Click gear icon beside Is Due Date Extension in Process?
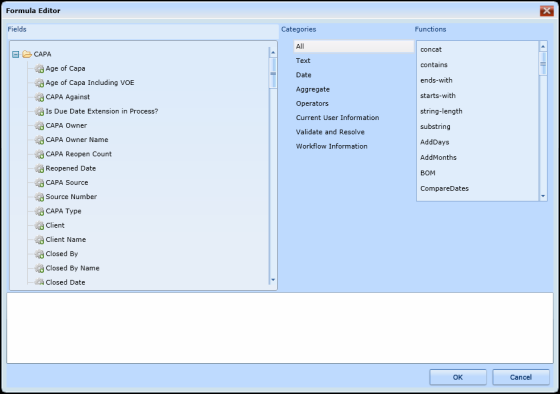The height and width of the screenshot is (394, 560). 39,111
